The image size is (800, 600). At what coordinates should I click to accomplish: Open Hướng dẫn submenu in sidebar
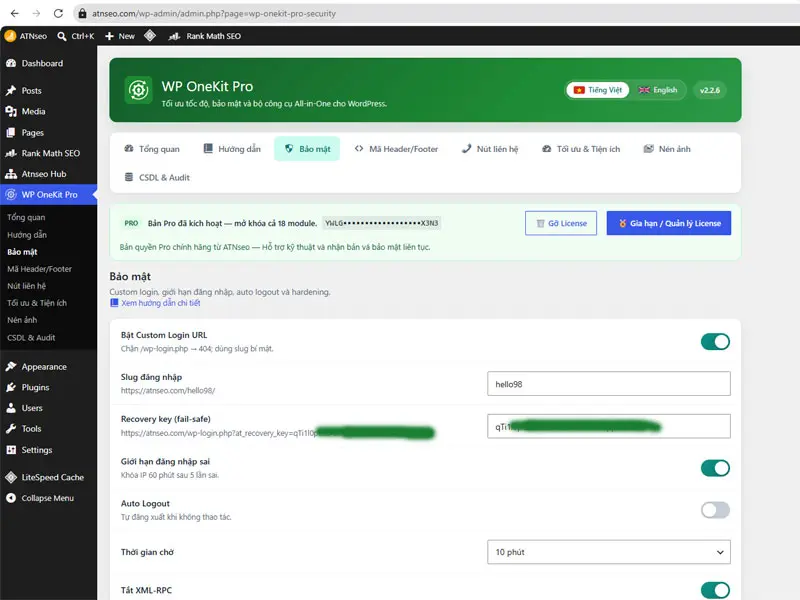pos(27,235)
